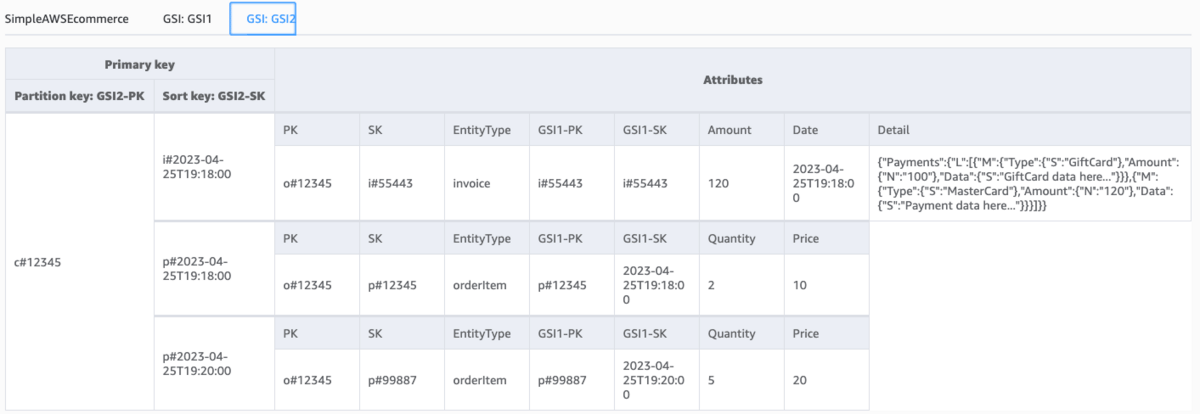Viewport: 1200px width, 414px height.
Task: Click the Quantity value 2
Action: [x=711, y=285]
